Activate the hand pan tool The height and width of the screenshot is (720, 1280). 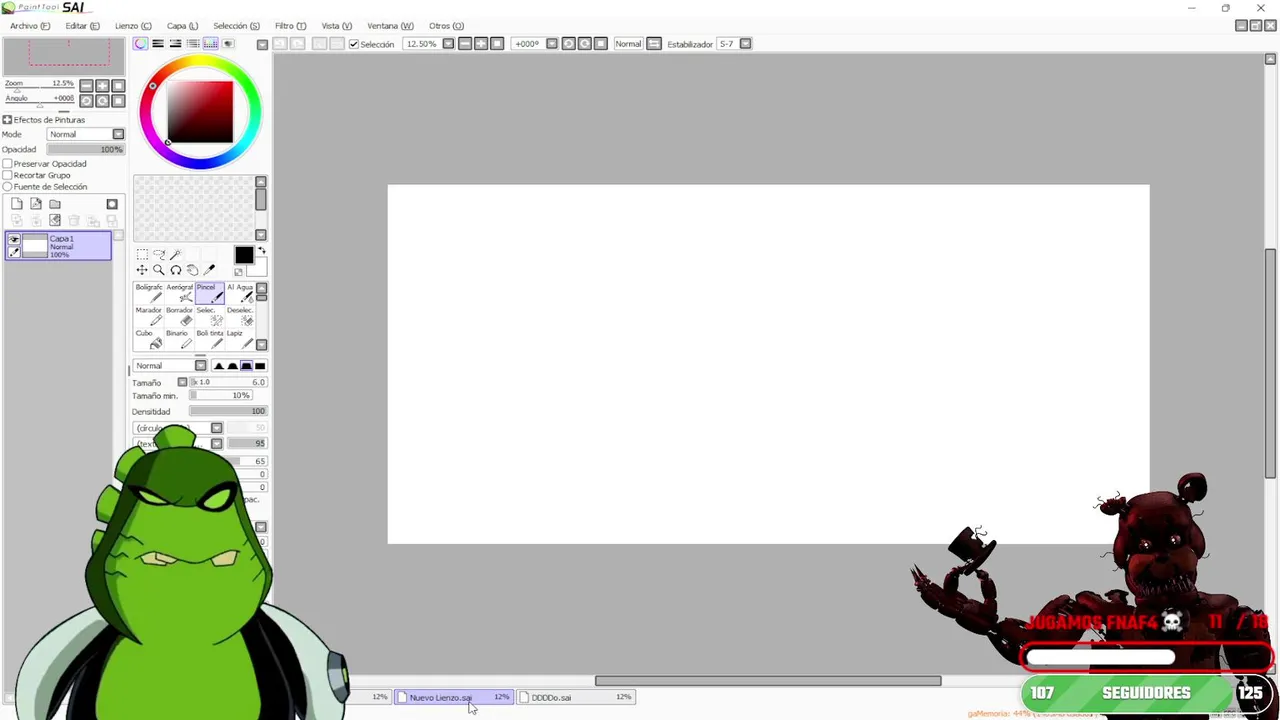[193, 270]
